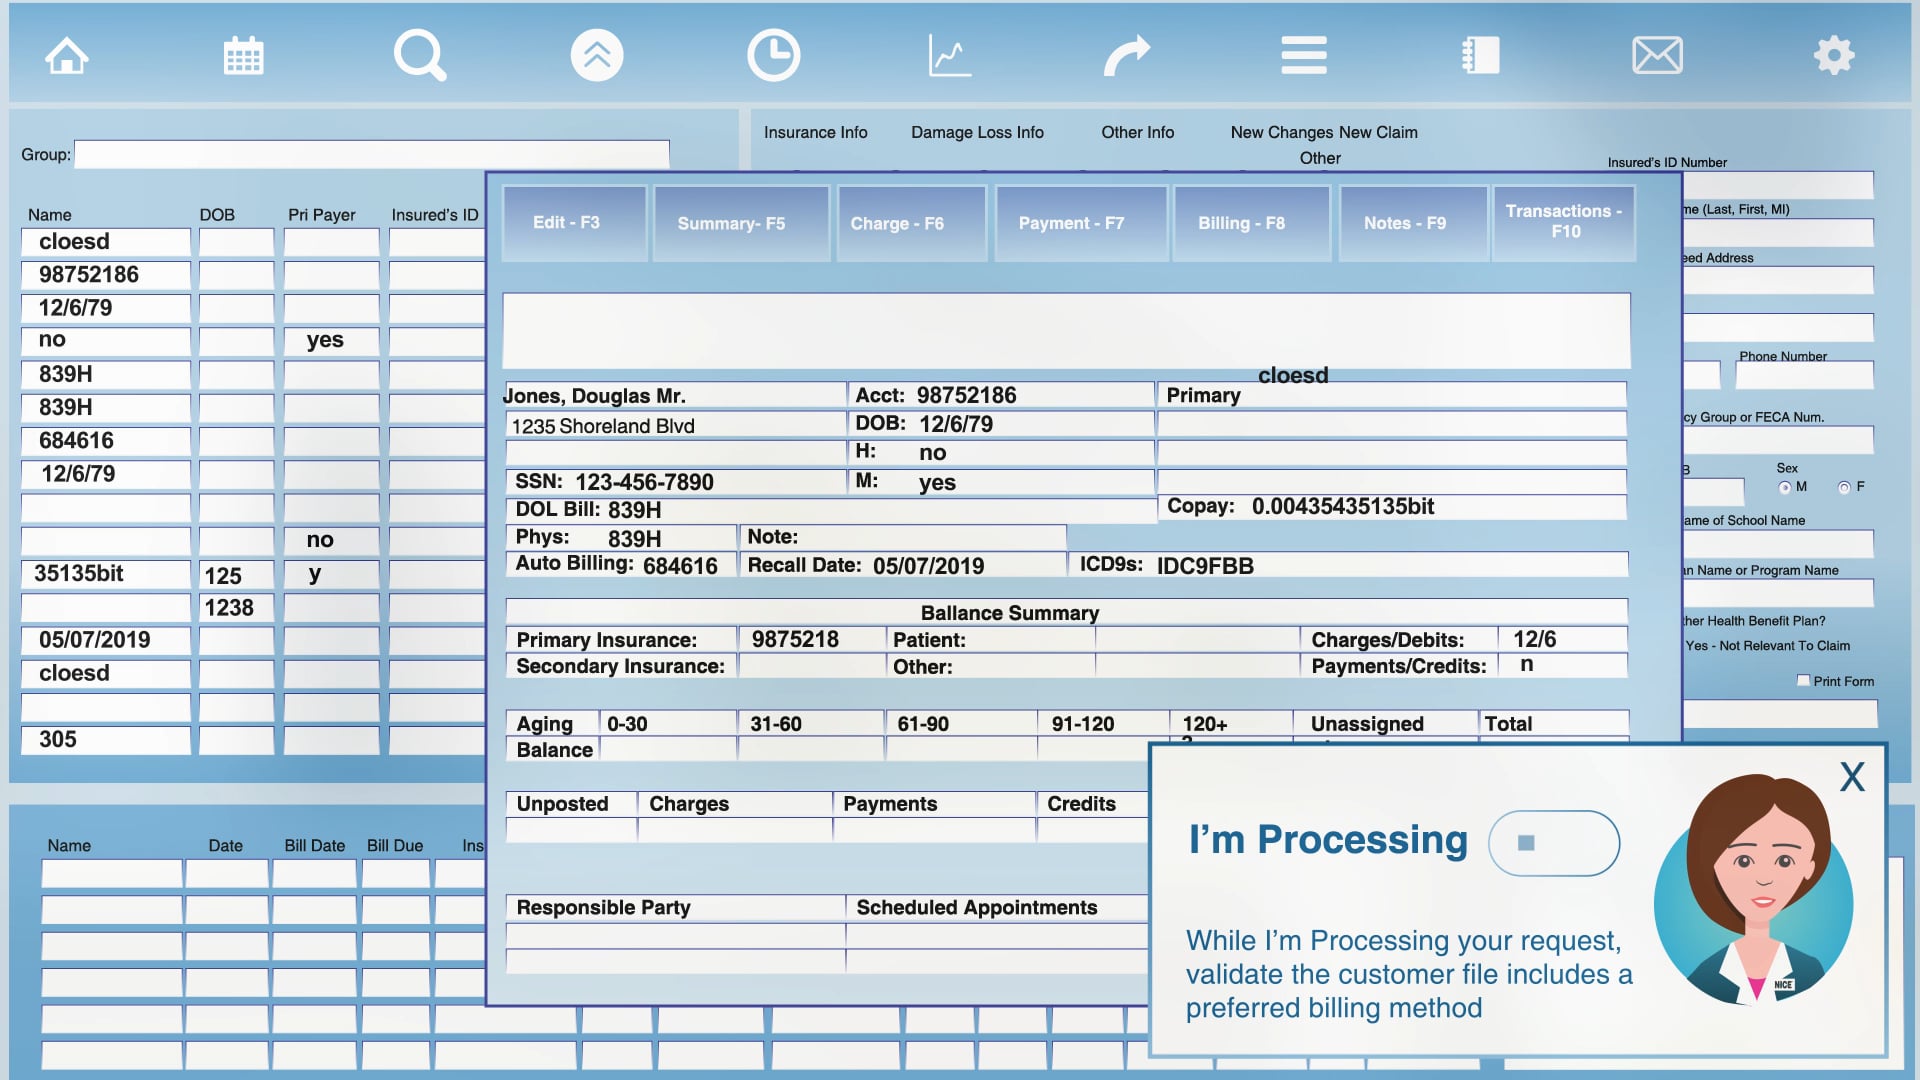Open the clock history icon
1920x1080 pixels.
tap(773, 56)
